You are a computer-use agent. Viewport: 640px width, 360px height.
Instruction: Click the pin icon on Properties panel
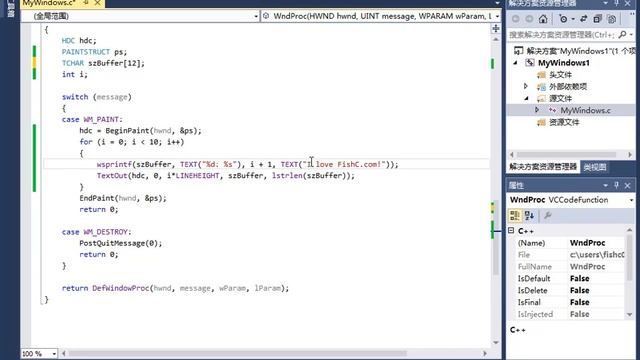[617, 185]
